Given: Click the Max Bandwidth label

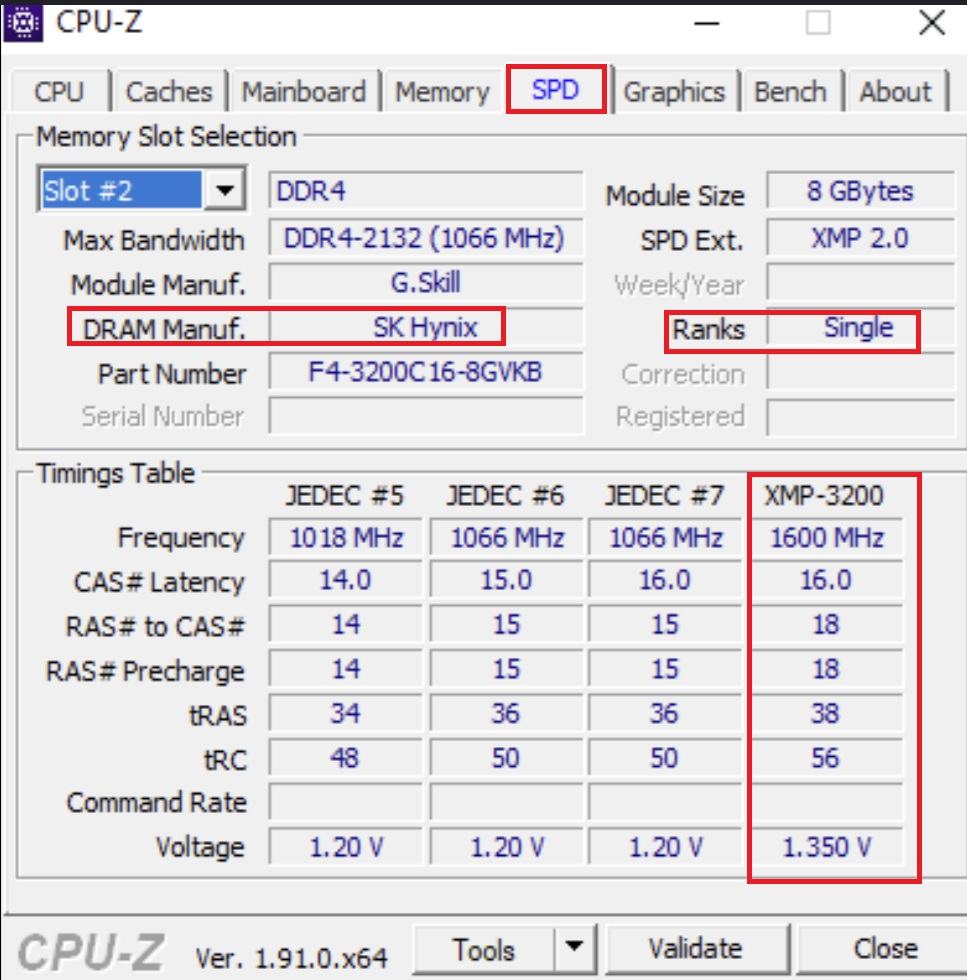Looking at the screenshot, I should tap(154, 240).
